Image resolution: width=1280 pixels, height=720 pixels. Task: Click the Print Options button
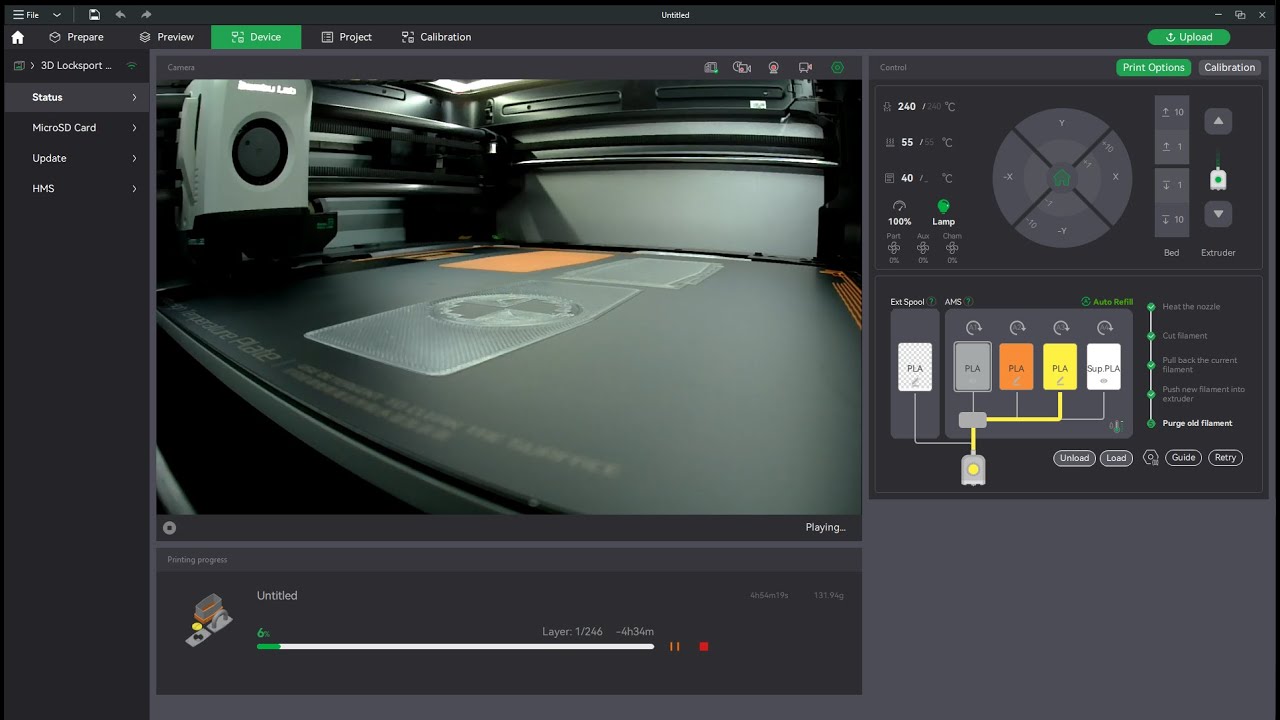(1153, 68)
